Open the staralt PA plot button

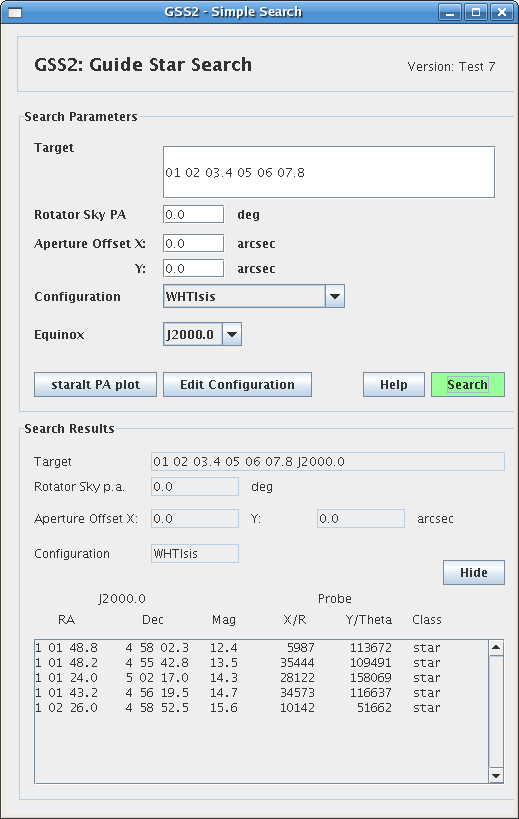96,384
